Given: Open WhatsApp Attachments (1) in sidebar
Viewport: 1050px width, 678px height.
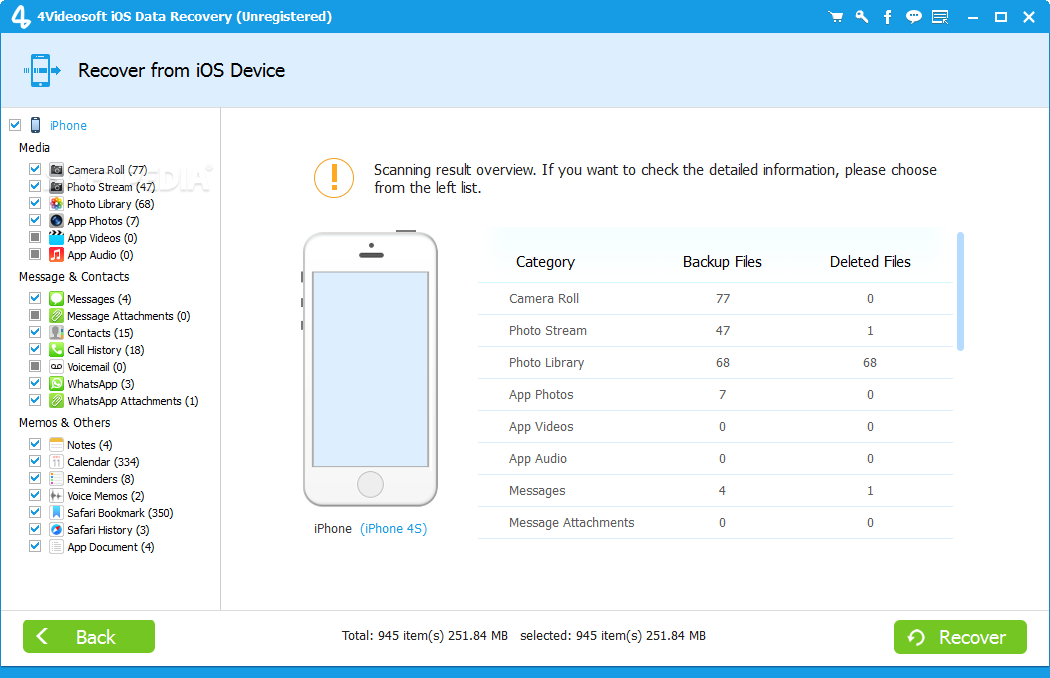Looking at the screenshot, I should tap(133, 401).
